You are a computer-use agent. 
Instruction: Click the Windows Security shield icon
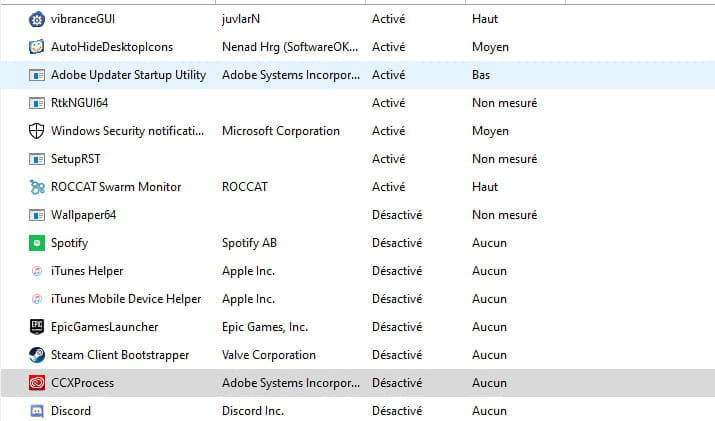(x=36, y=131)
